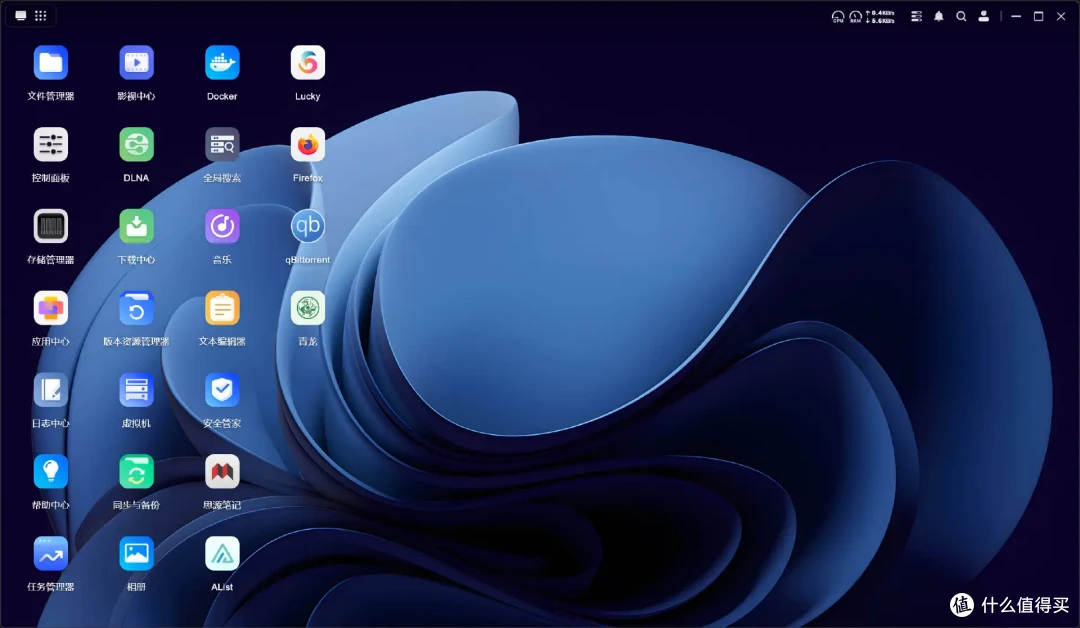Open the 安全管家 security manager
Screen dimensions: 1080x628
(222, 390)
